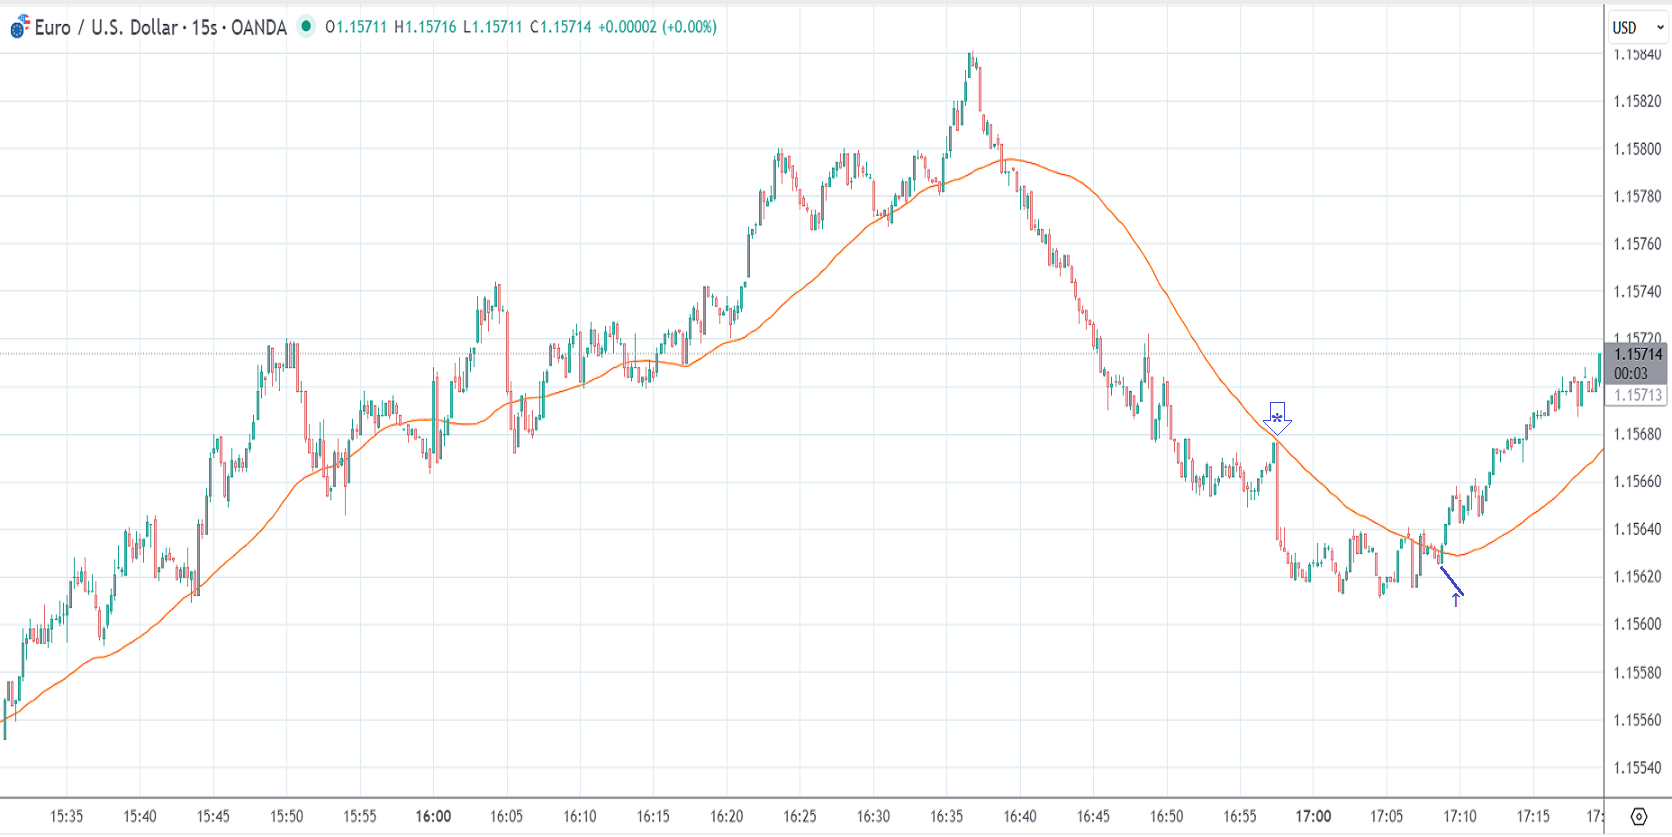This screenshot has width=1672, height=837.
Task: Click time axis label 16:20
Action: pyautogui.click(x=727, y=816)
